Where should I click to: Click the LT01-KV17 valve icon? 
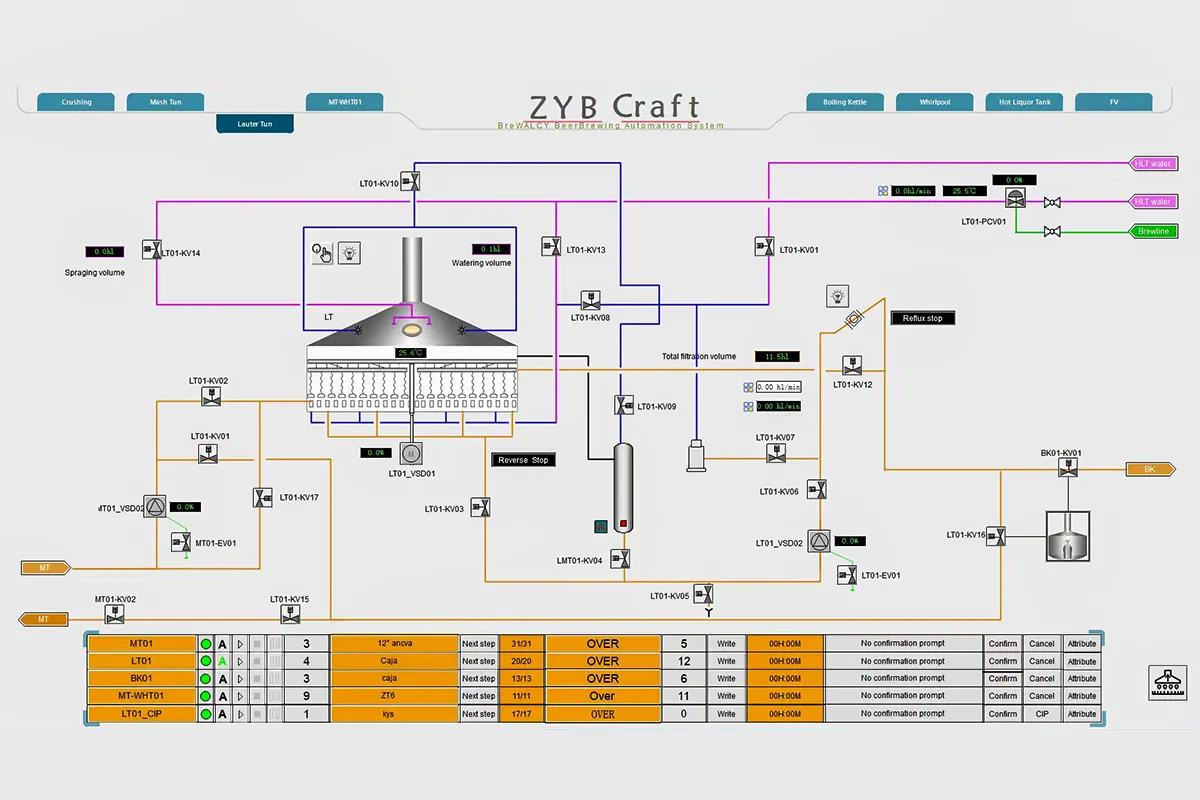pyautogui.click(x=262, y=497)
